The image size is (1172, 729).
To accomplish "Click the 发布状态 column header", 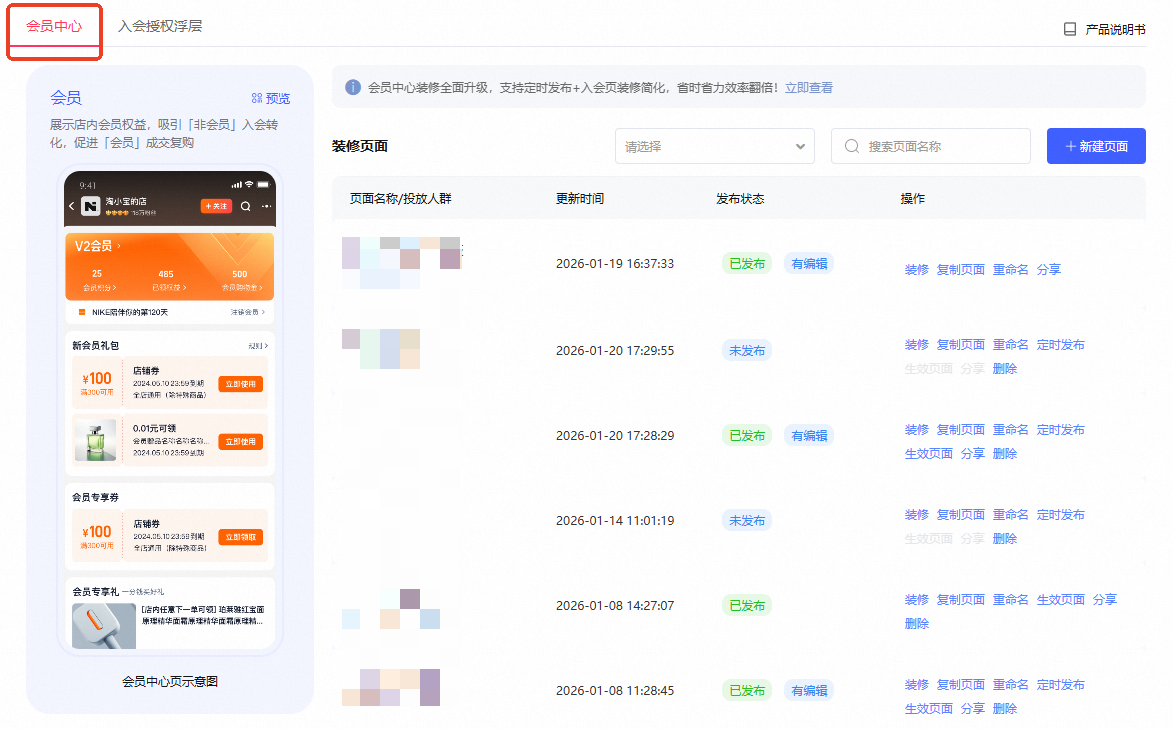I will click(740, 199).
